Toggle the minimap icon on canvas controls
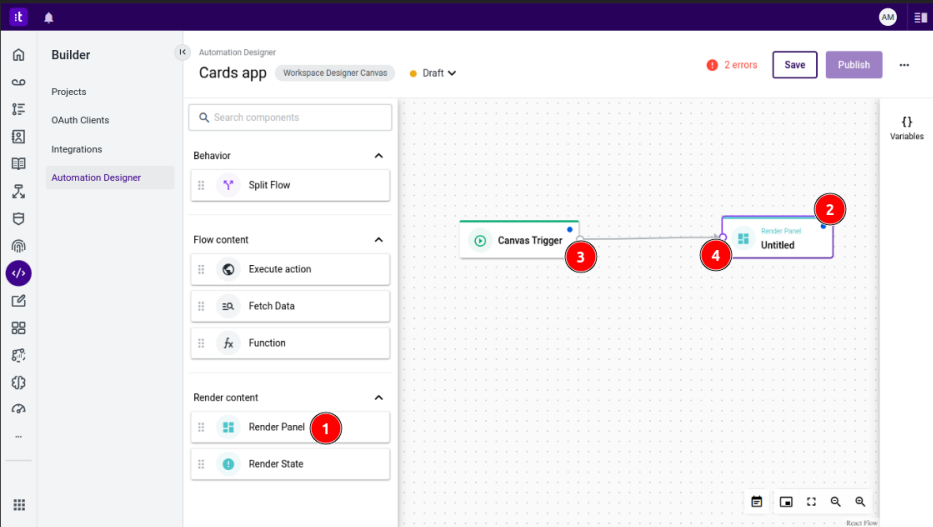The image size is (933, 527). point(786,501)
